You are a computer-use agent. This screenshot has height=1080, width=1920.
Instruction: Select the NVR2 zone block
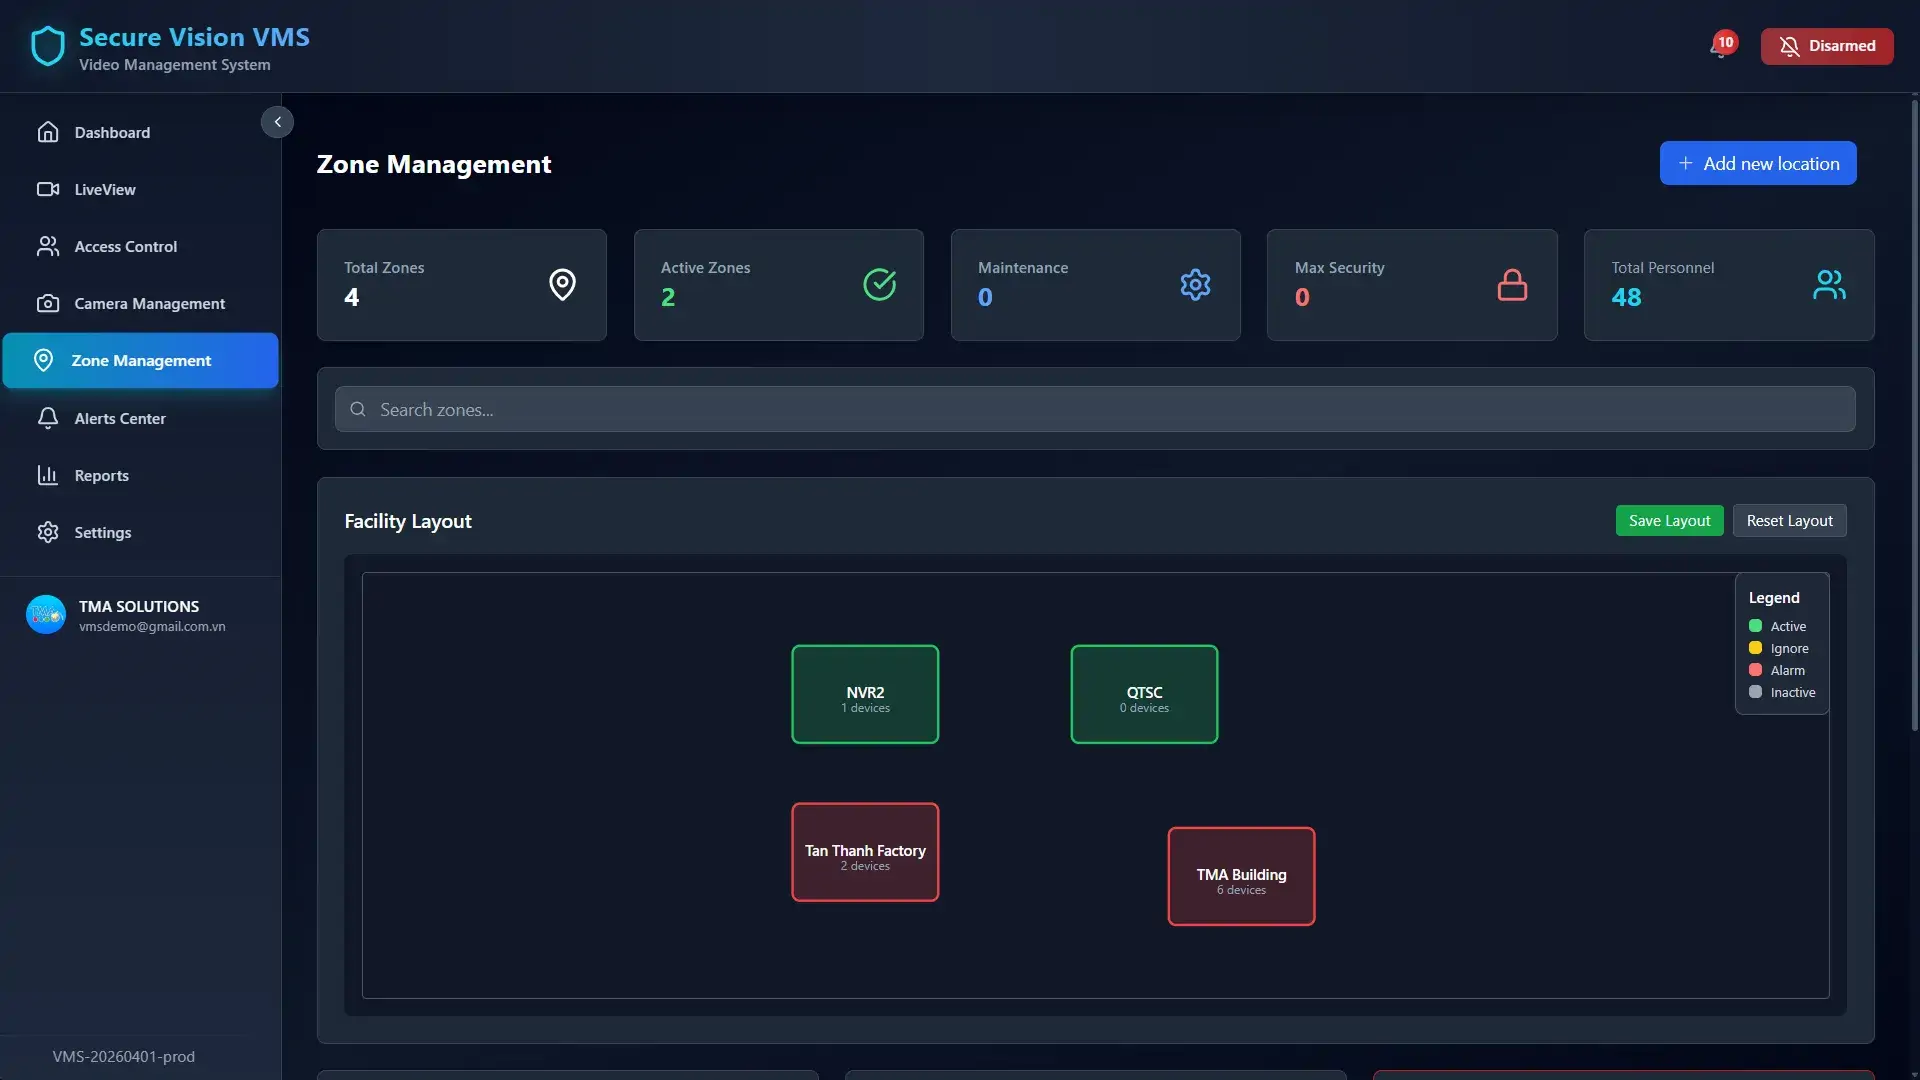click(x=865, y=694)
